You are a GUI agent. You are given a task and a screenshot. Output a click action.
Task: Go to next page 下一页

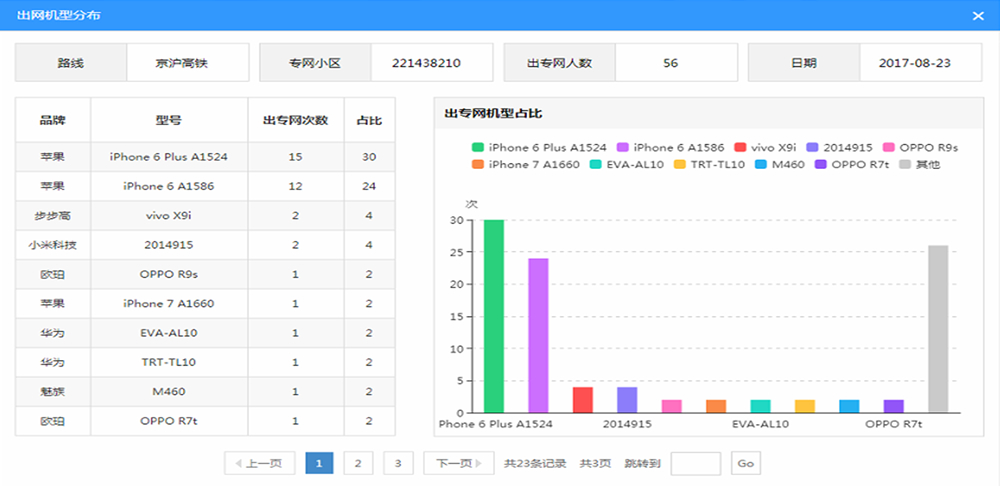(459, 463)
